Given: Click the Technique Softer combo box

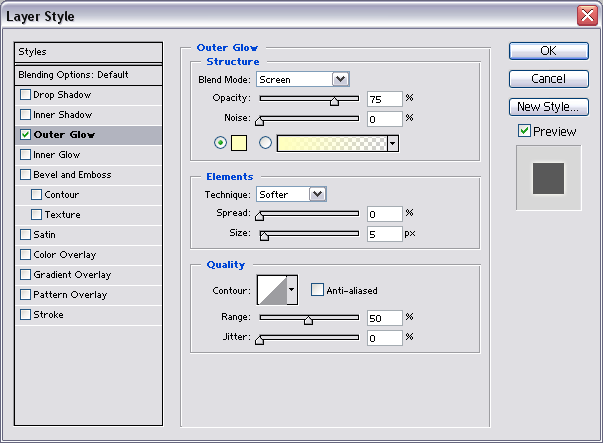Looking at the screenshot, I should point(291,194).
